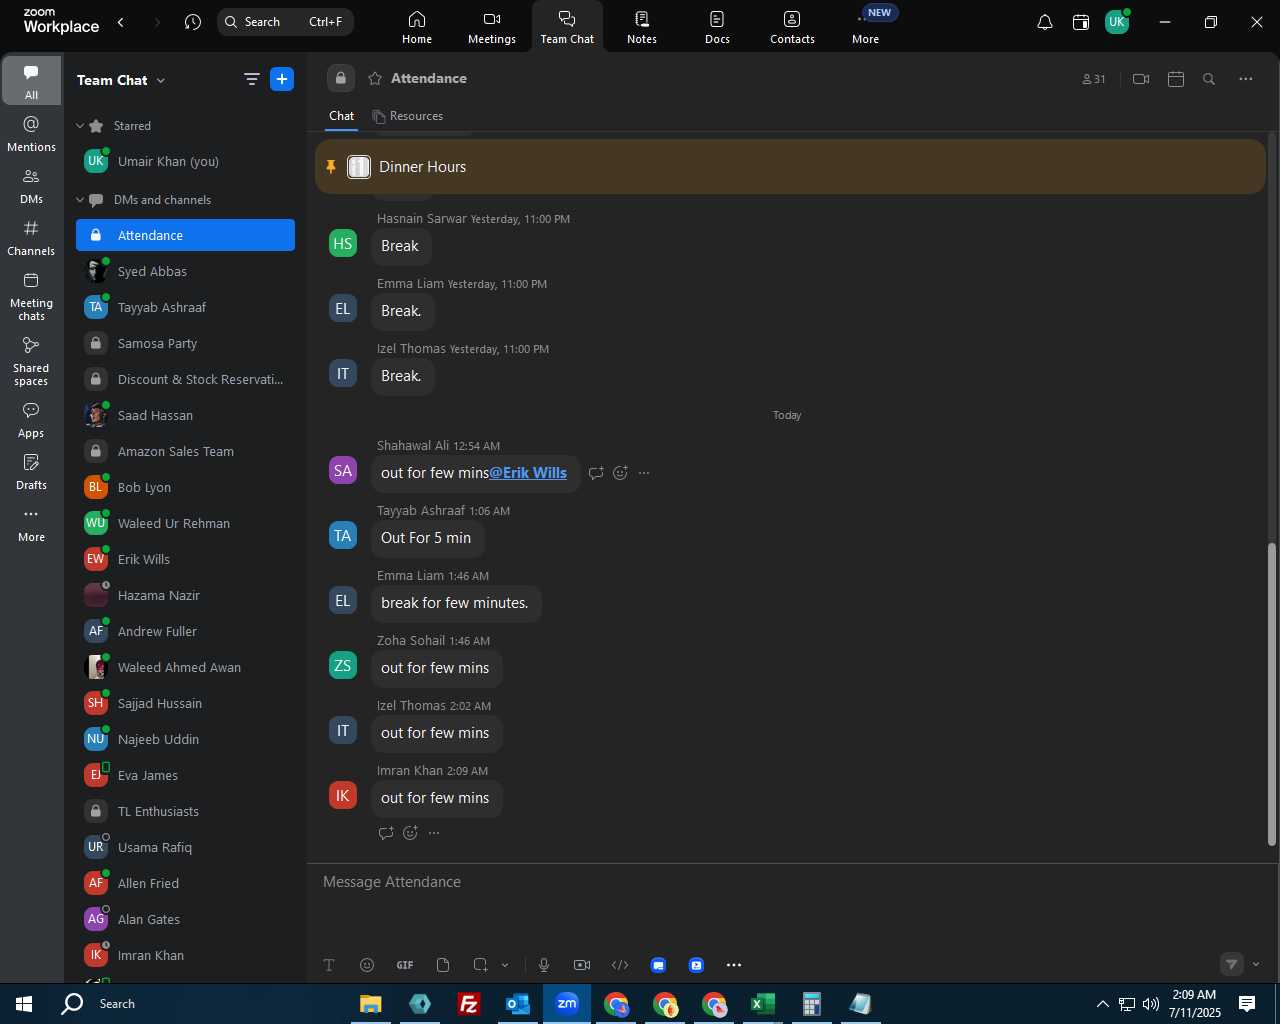The height and width of the screenshot is (1024, 1280).
Task: Record an audio message
Action: pos(544,965)
